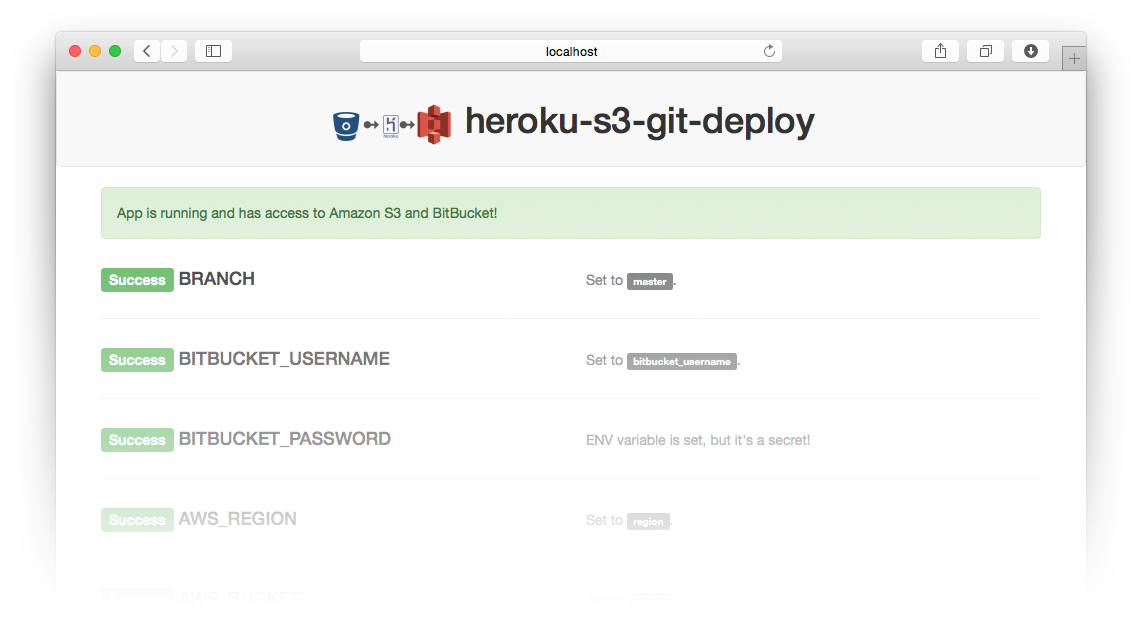Go forward with the Safari forward arrow

174,51
